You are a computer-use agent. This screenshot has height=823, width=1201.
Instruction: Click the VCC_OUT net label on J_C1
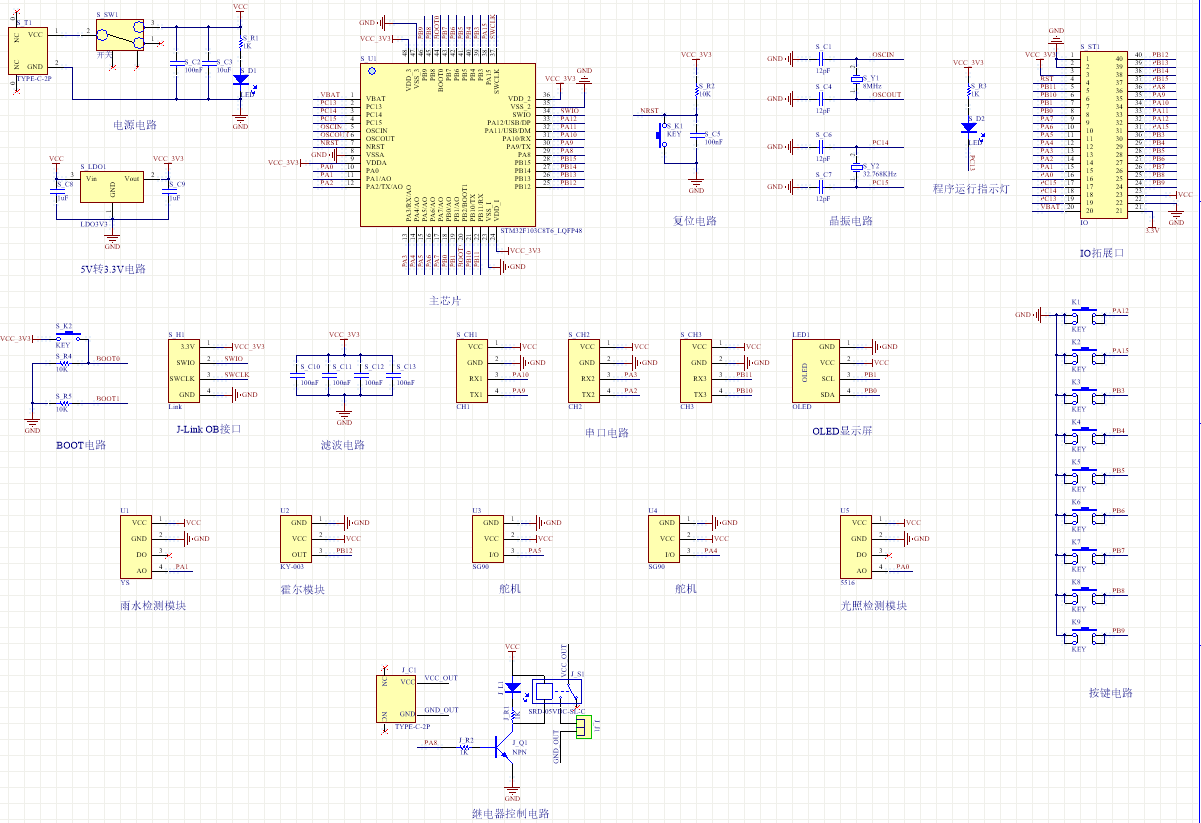441,678
